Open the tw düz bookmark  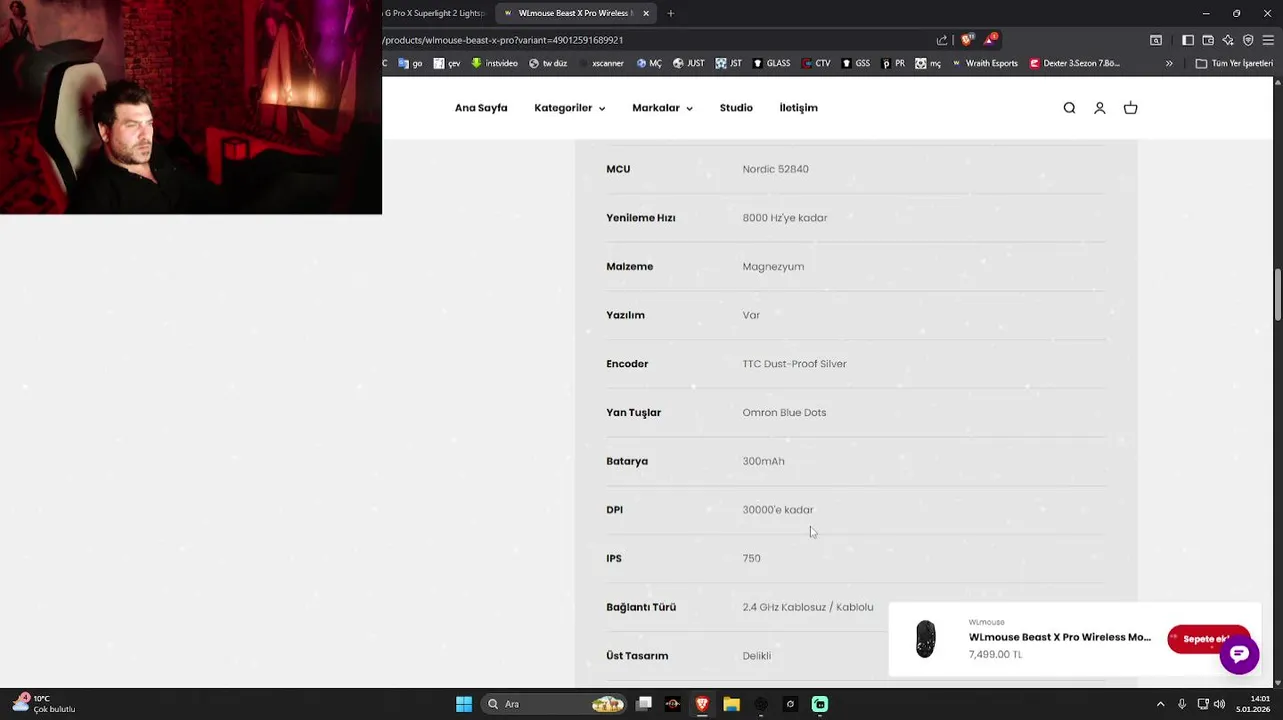point(548,63)
